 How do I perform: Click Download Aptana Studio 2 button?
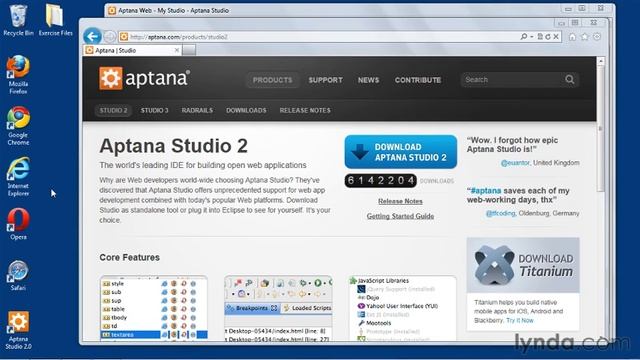400,152
